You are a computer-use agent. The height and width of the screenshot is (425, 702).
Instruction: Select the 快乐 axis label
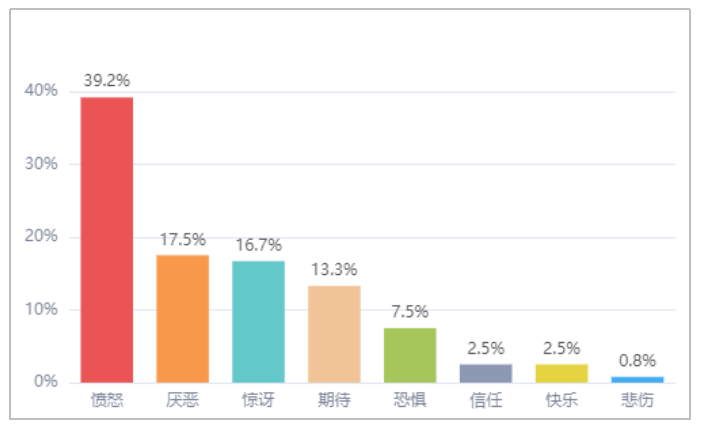click(x=561, y=400)
